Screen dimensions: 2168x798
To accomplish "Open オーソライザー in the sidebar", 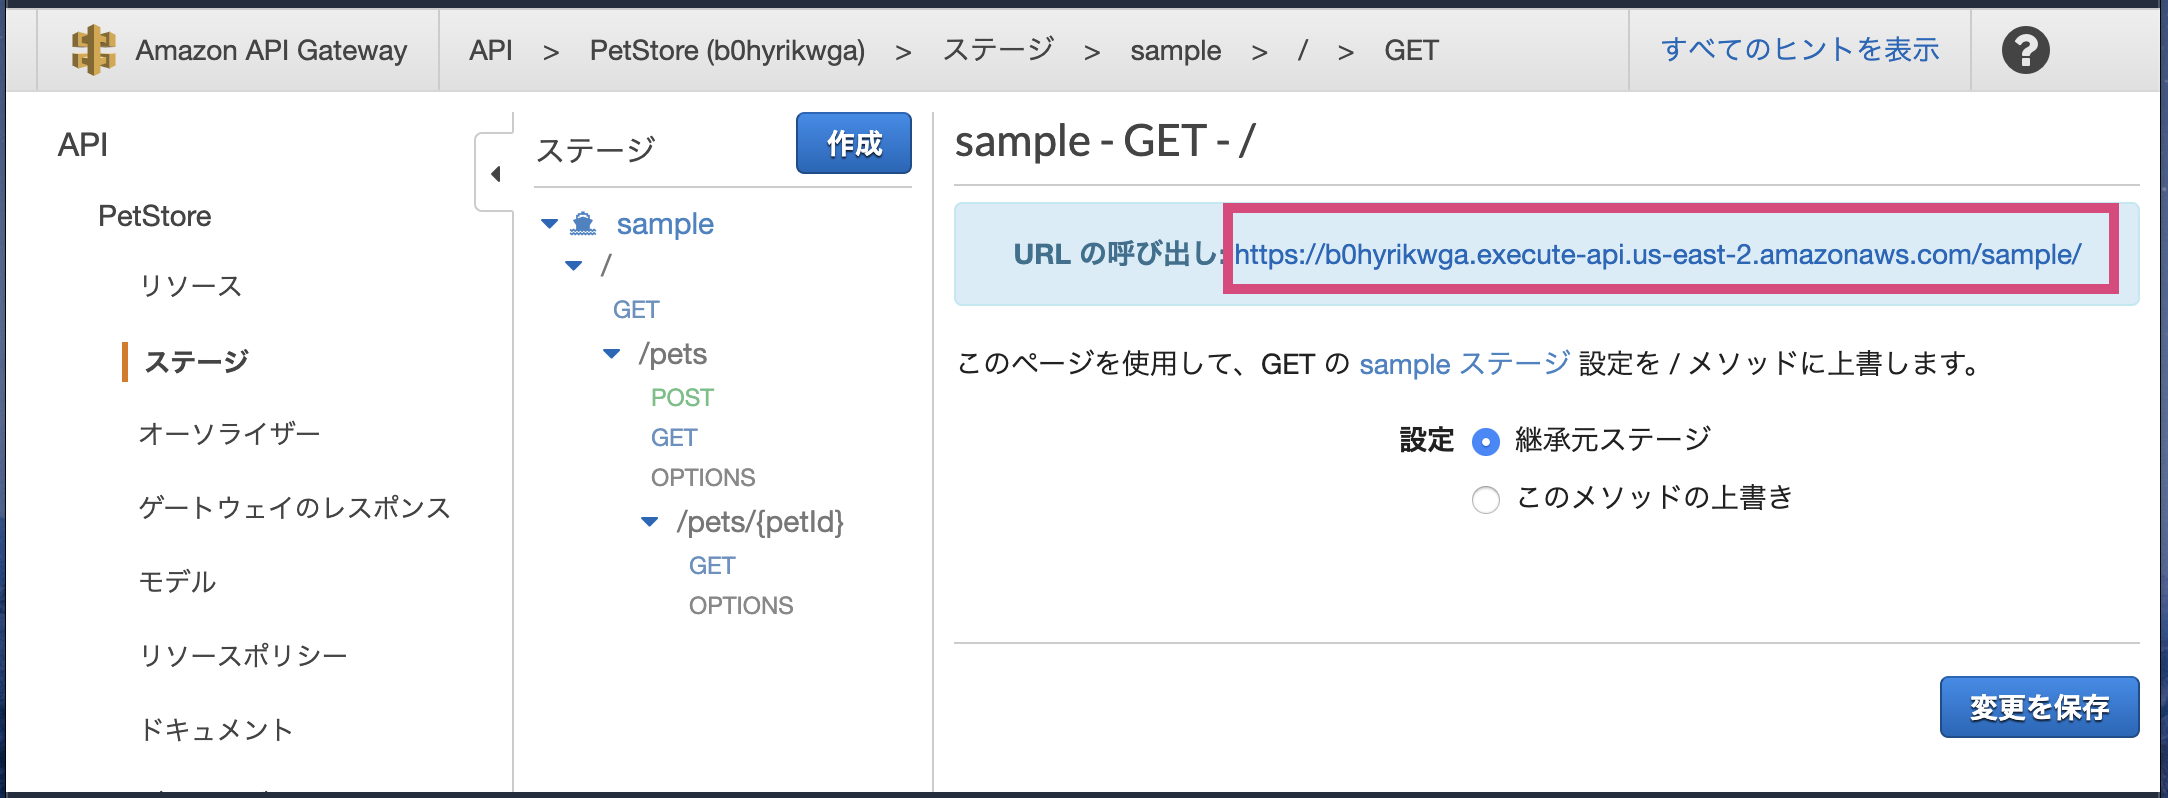I will pyautogui.click(x=229, y=433).
